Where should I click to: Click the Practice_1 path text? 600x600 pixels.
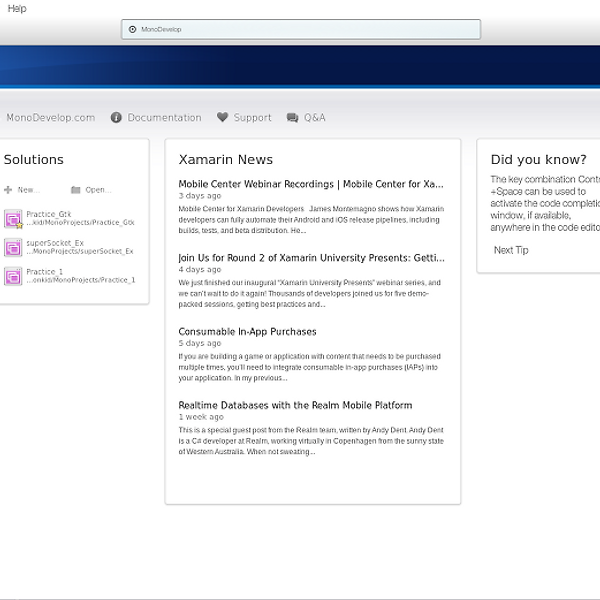coord(81,280)
